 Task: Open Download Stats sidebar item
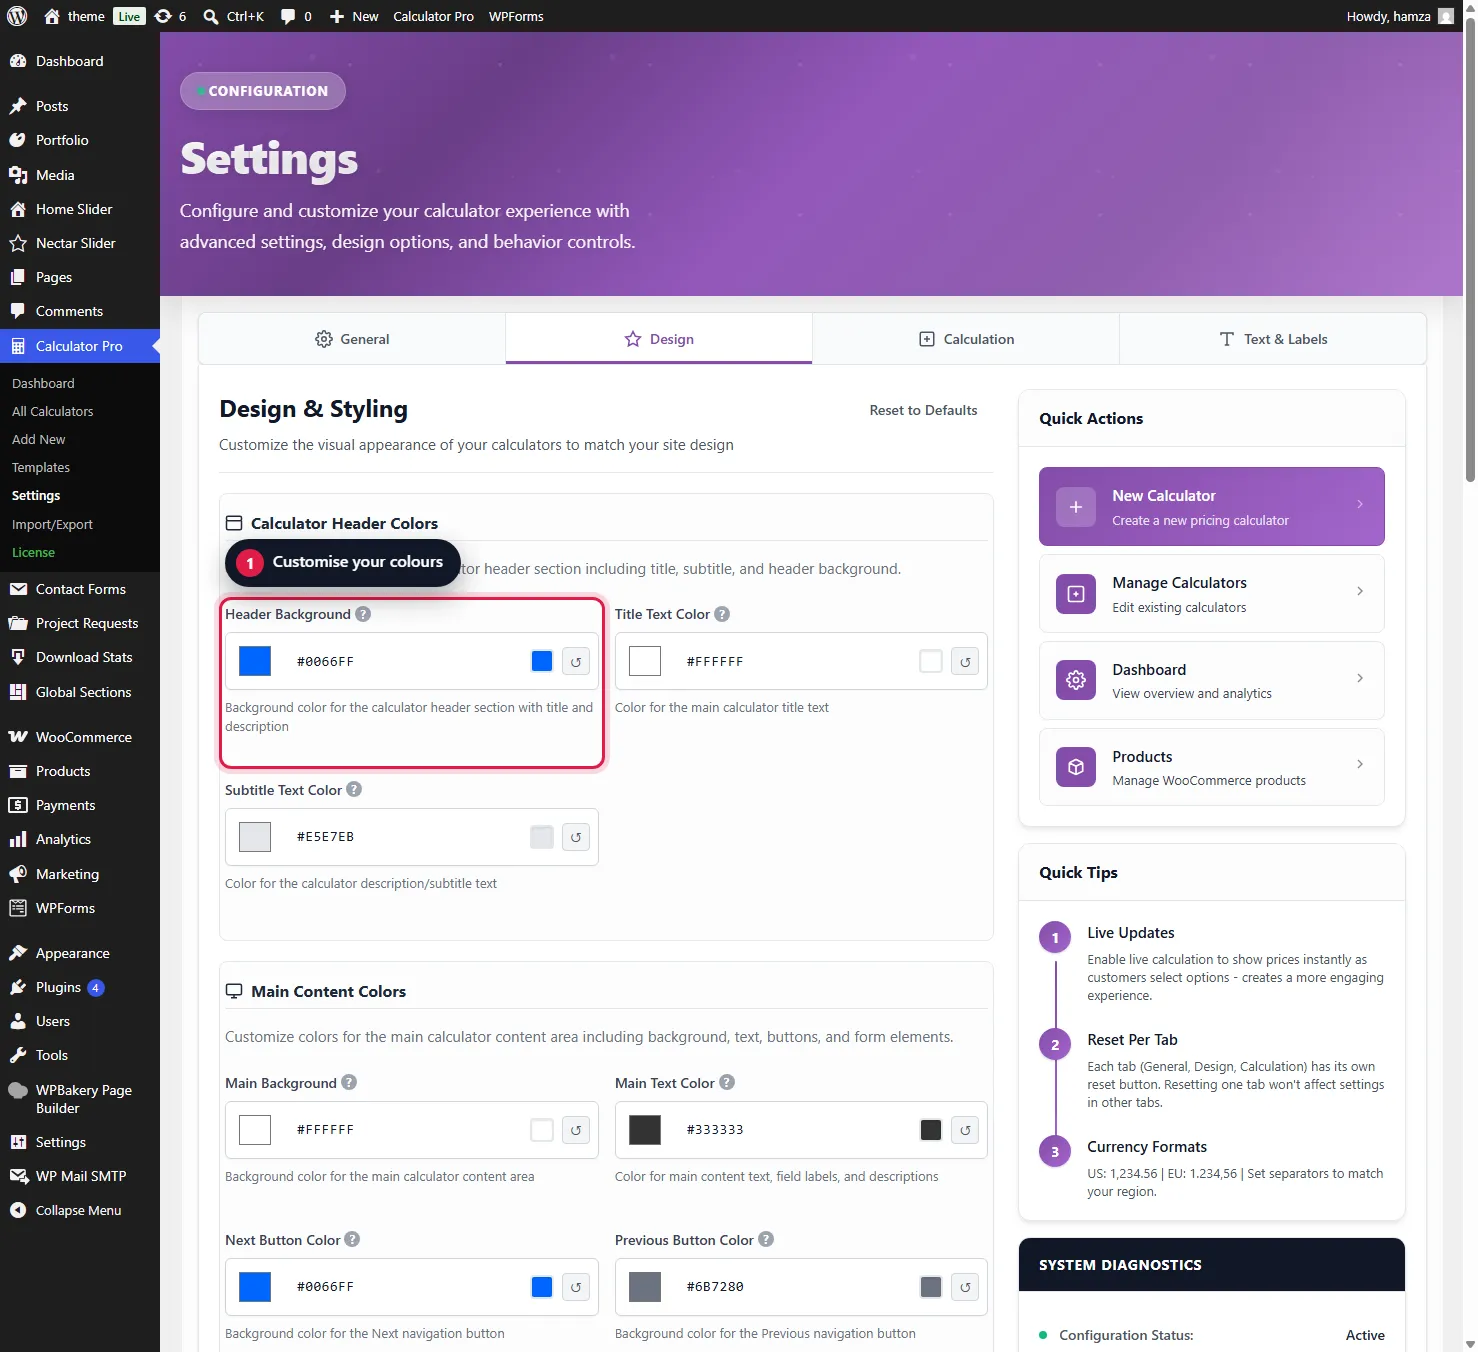(80, 657)
